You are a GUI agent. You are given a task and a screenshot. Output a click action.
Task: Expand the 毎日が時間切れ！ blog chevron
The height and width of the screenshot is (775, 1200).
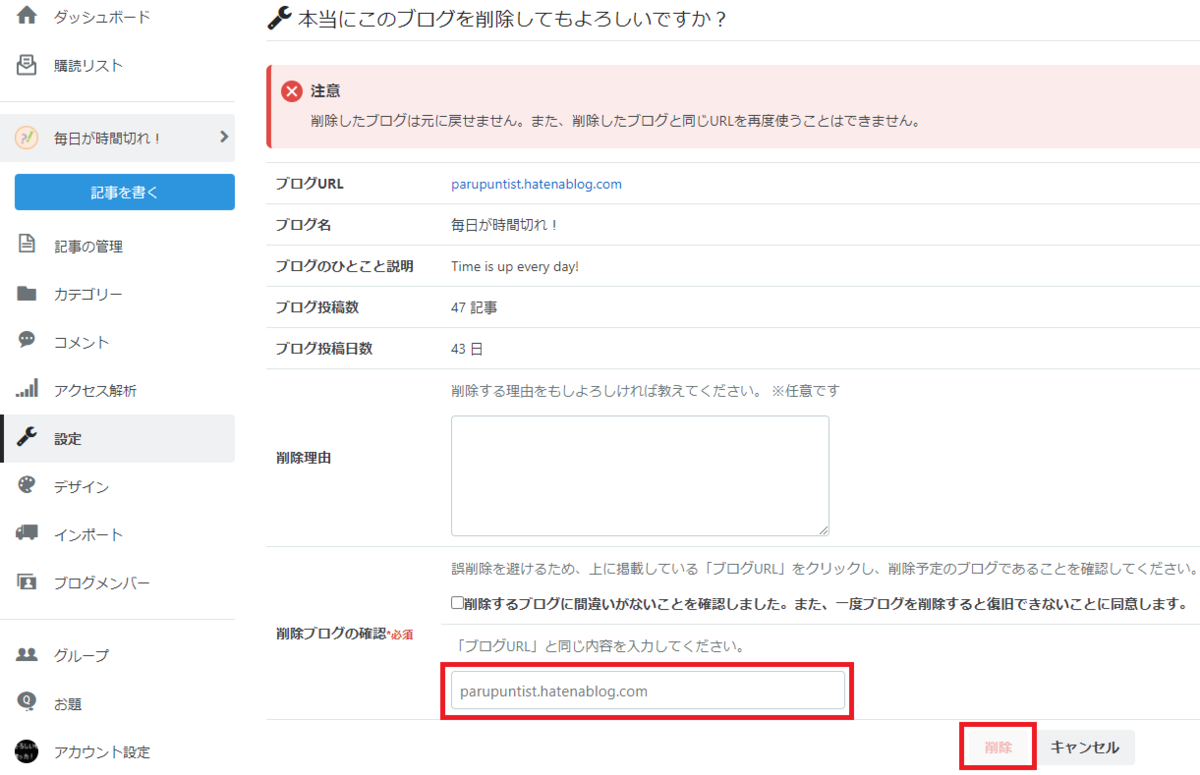pos(224,137)
